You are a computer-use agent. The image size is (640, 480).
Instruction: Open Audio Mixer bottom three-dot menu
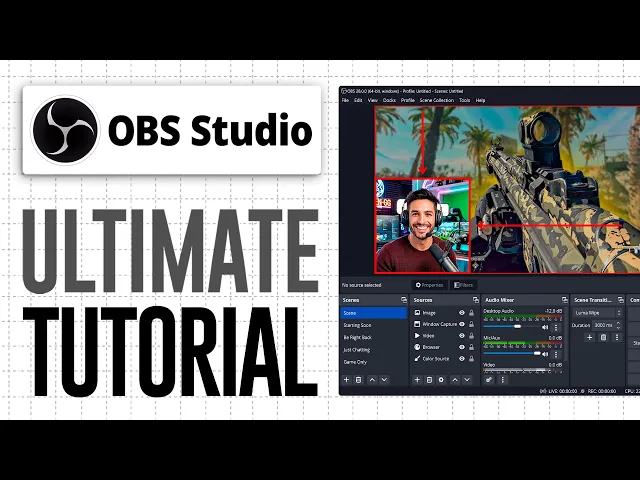[x=502, y=380]
